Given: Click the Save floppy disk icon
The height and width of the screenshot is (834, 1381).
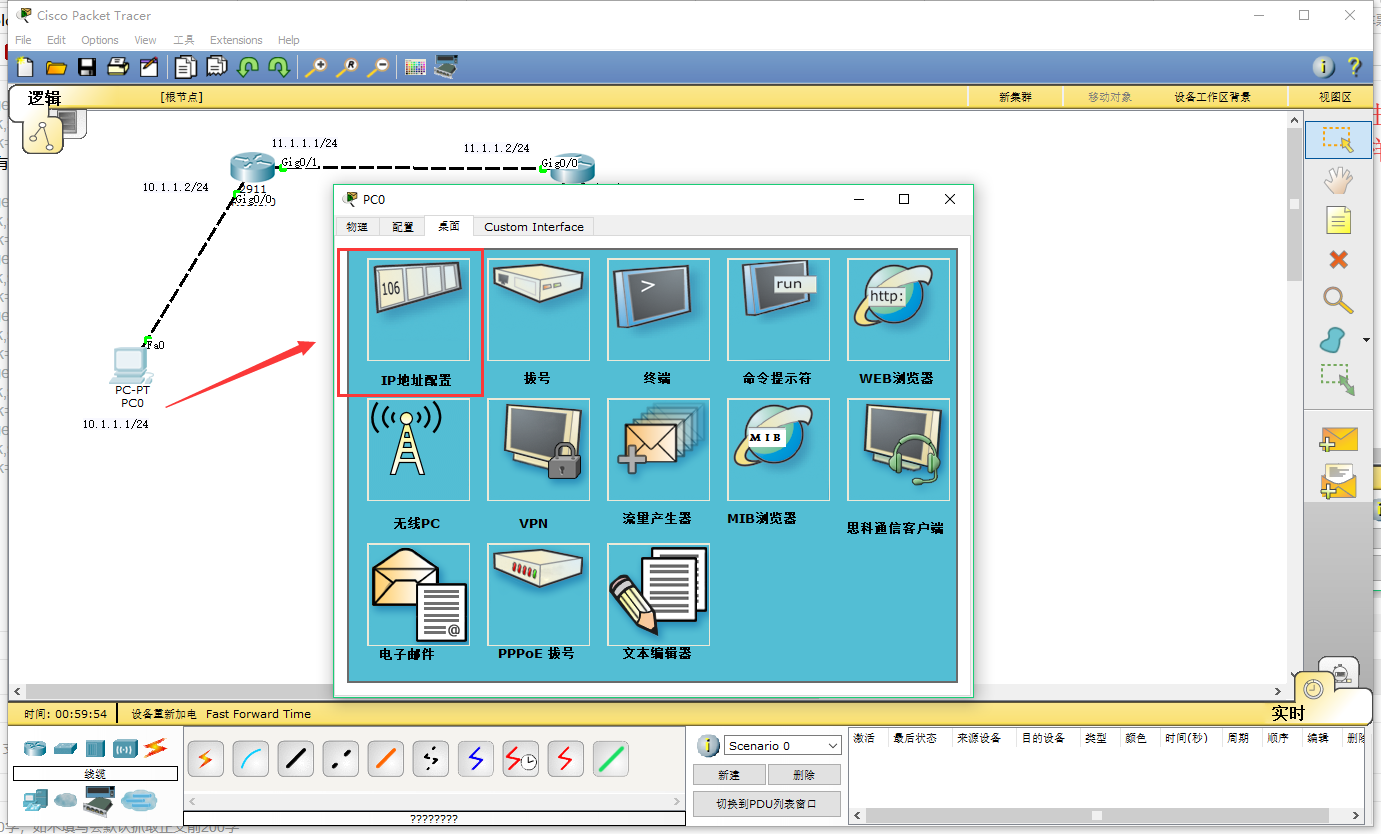Looking at the screenshot, I should tap(87, 67).
